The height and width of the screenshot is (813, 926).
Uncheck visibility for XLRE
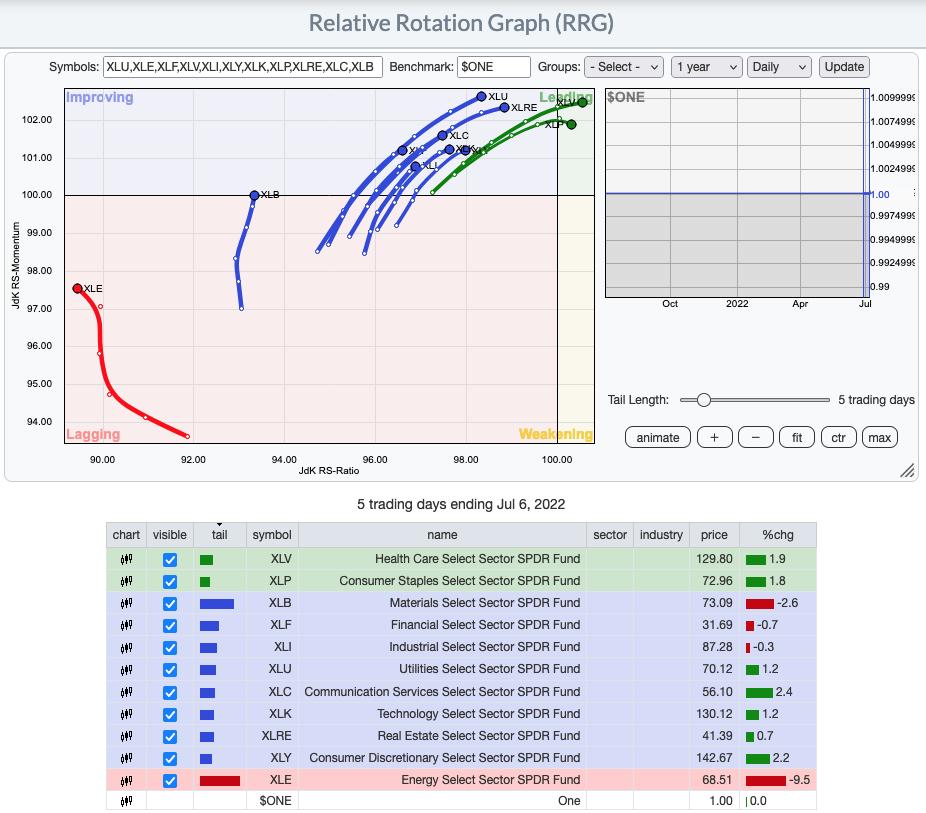tap(169, 737)
